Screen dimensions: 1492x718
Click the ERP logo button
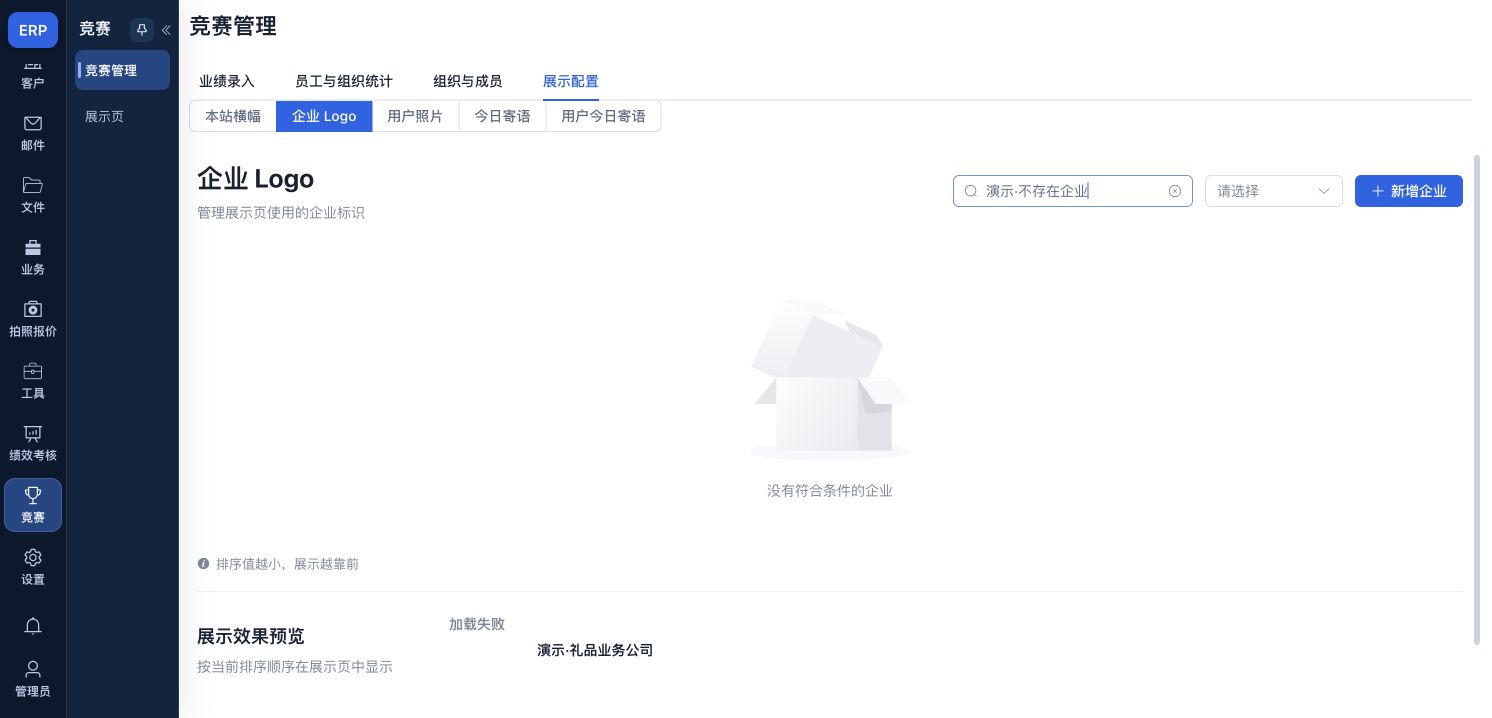[33, 30]
